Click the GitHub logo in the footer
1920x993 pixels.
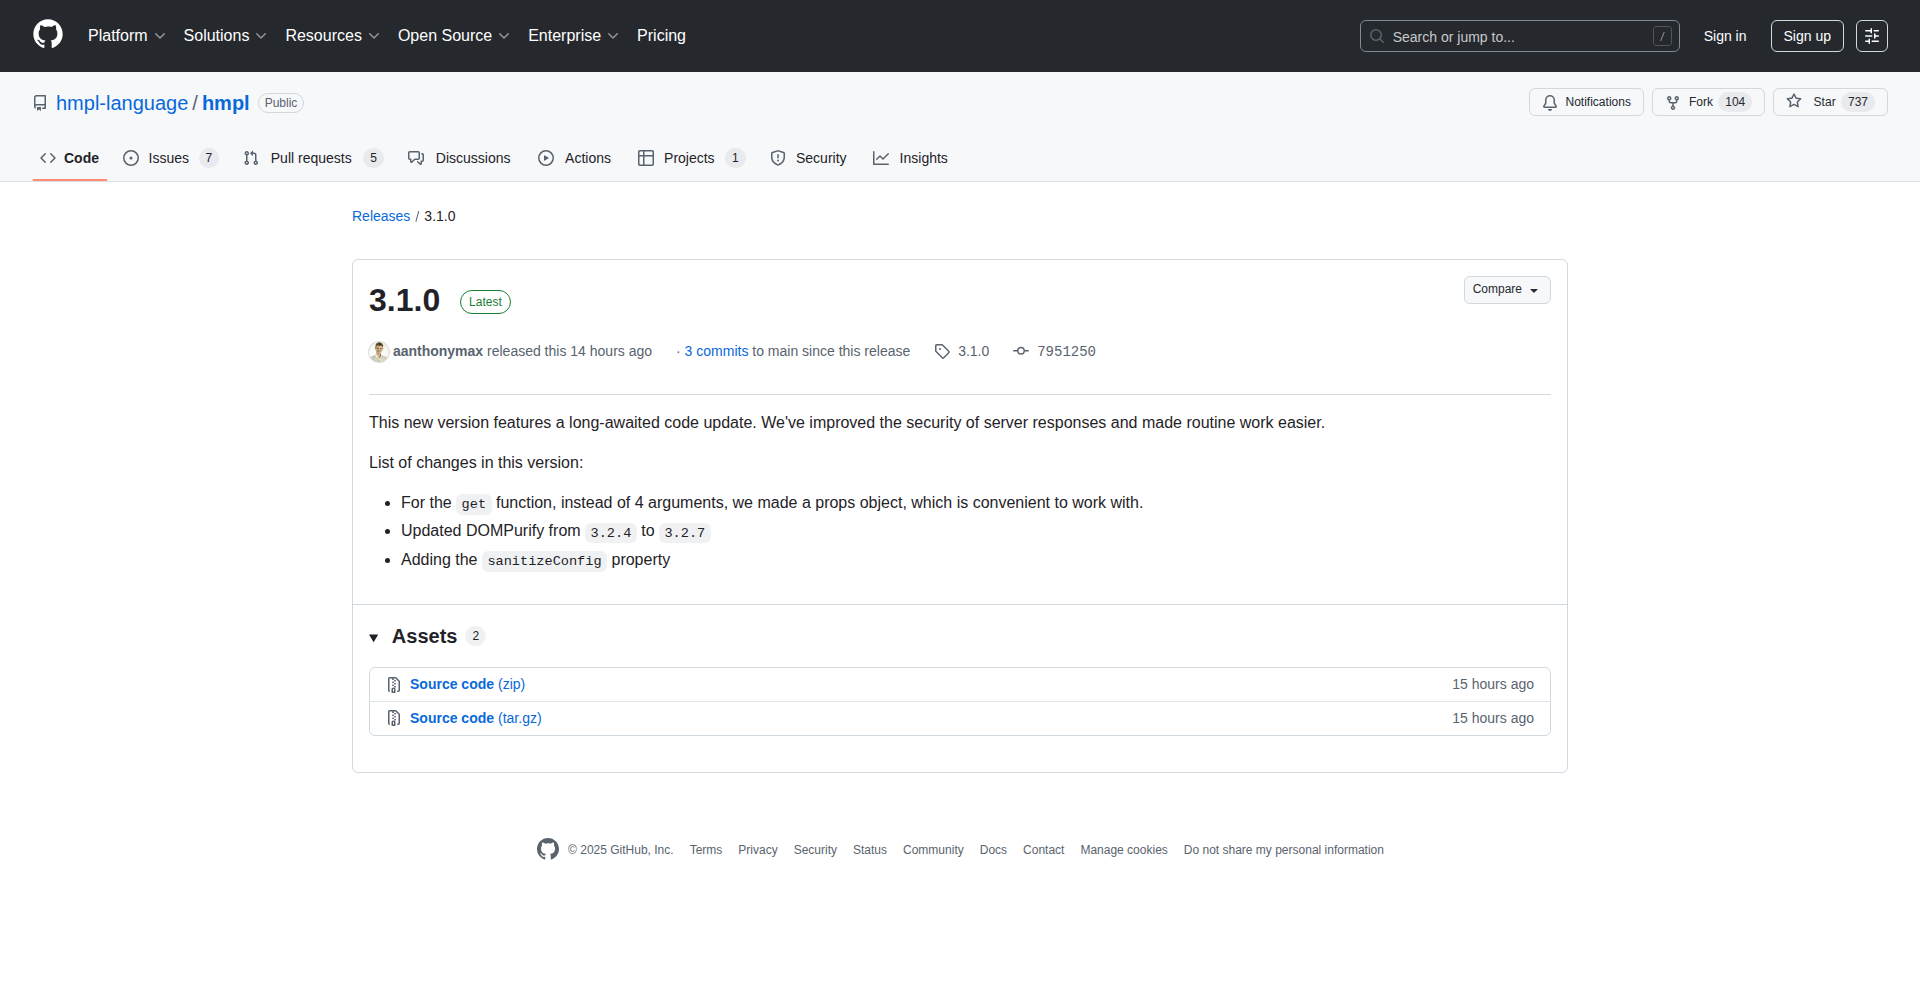pos(547,849)
